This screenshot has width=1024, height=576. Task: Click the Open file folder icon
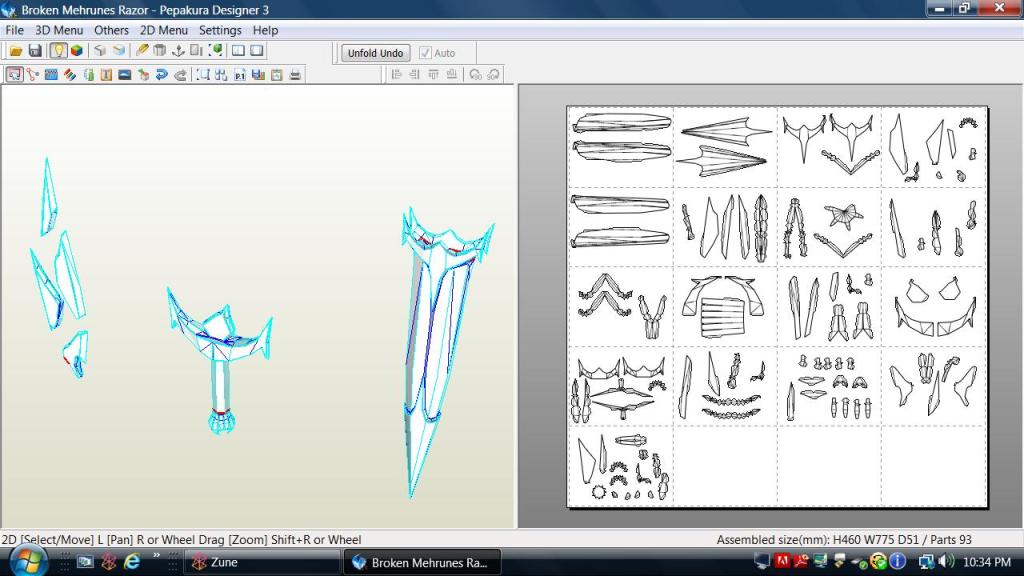(16, 50)
